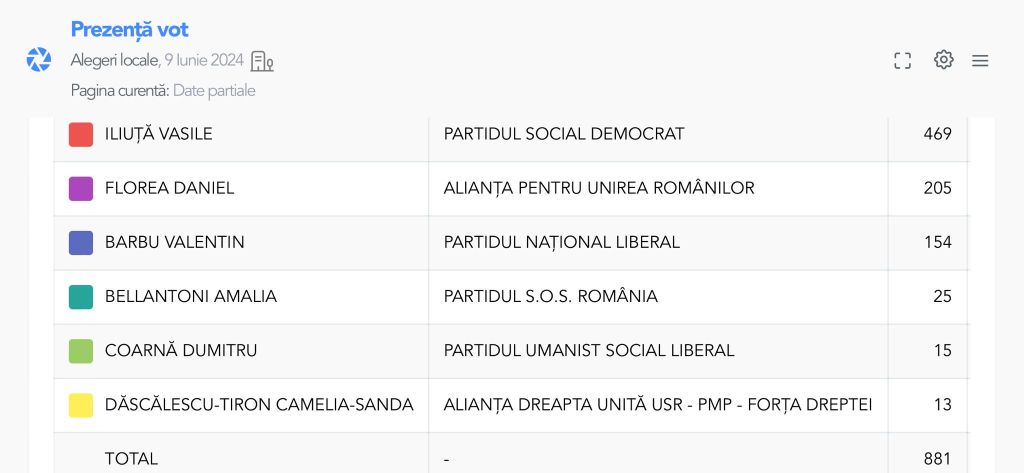
Task: Enter fullscreen mode with the frame icon
Action: tap(902, 61)
